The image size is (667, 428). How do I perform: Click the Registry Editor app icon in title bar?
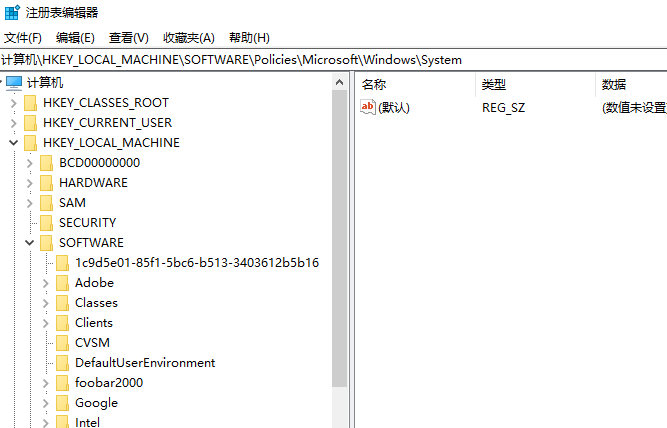[x=12, y=12]
